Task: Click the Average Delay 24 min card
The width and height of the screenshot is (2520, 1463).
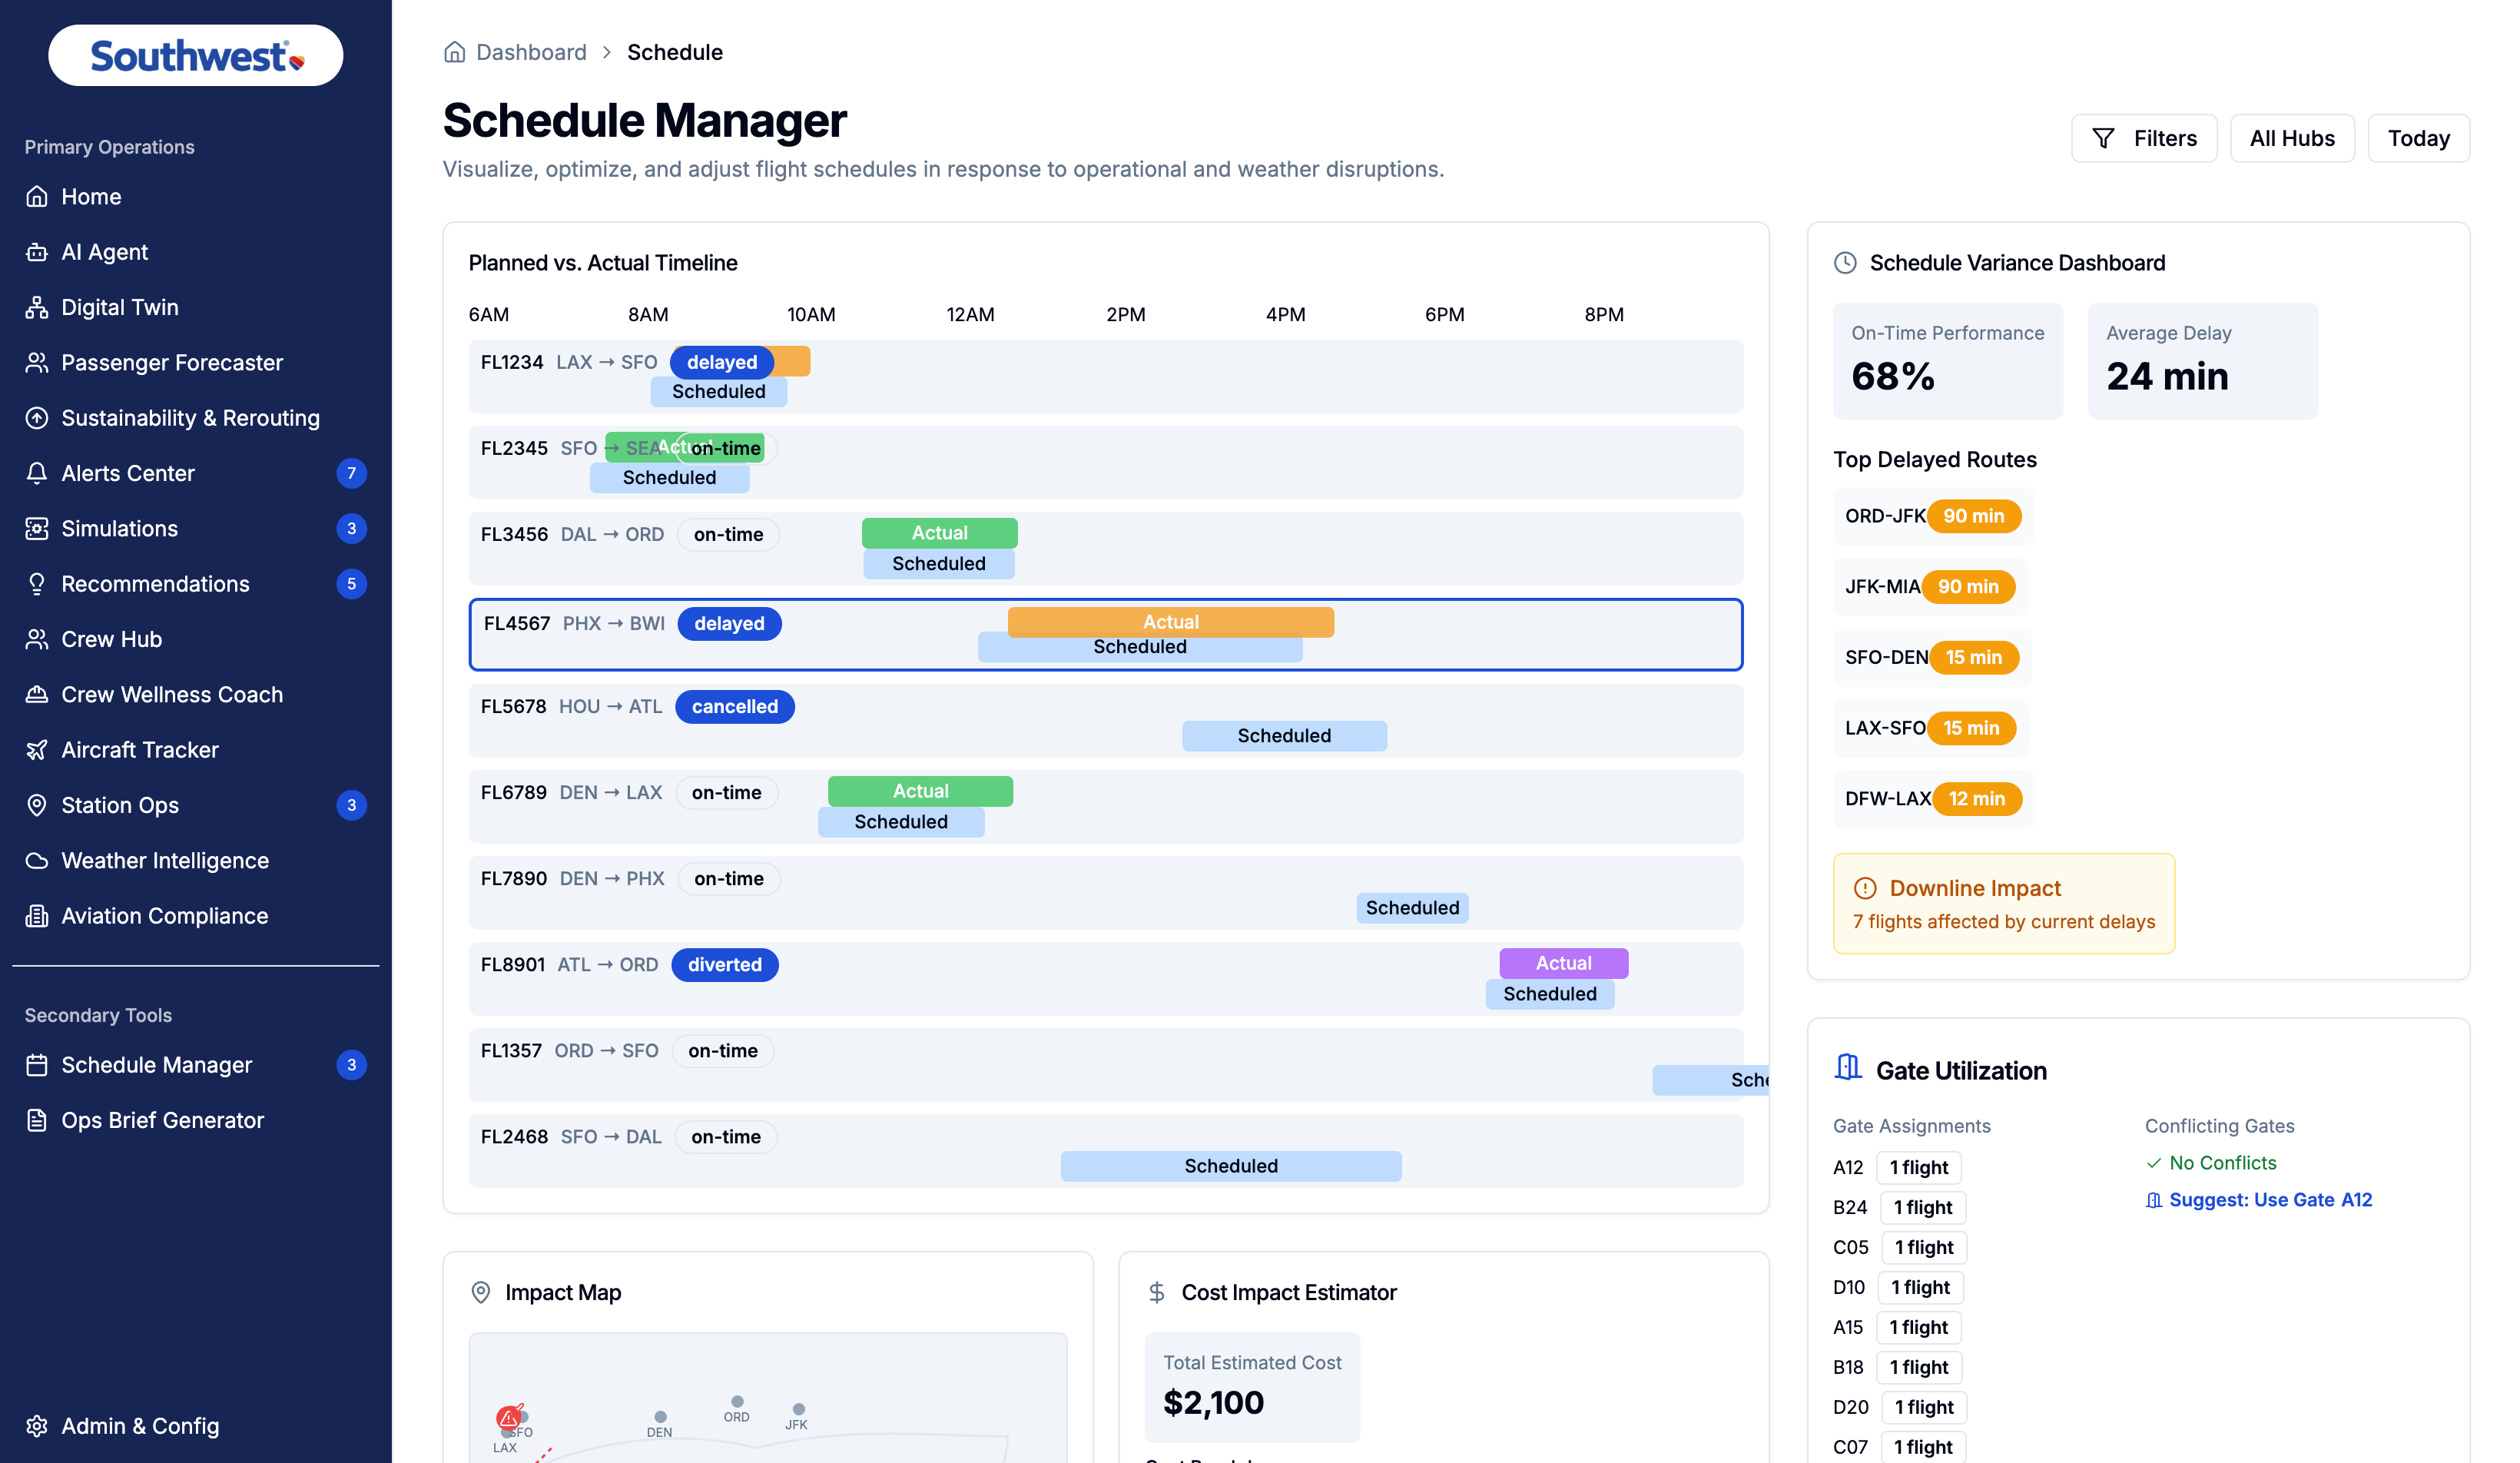Action: 2203,361
